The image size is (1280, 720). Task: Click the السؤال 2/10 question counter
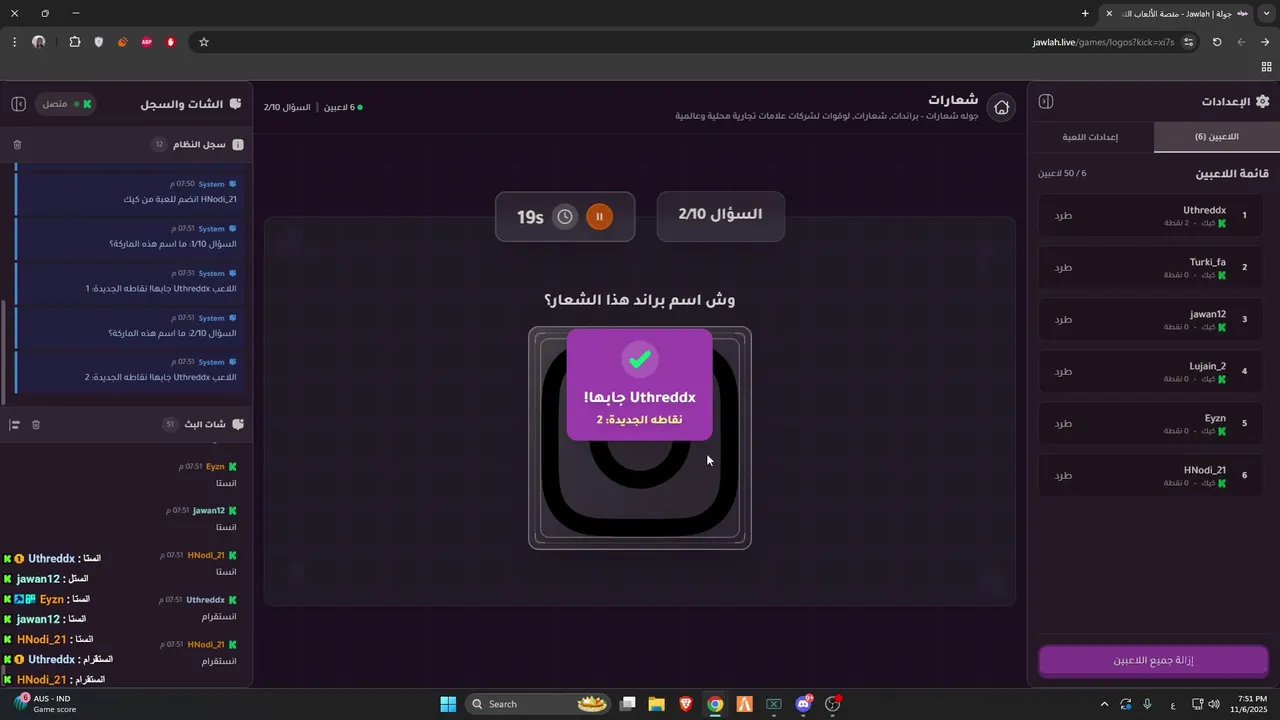pos(720,215)
